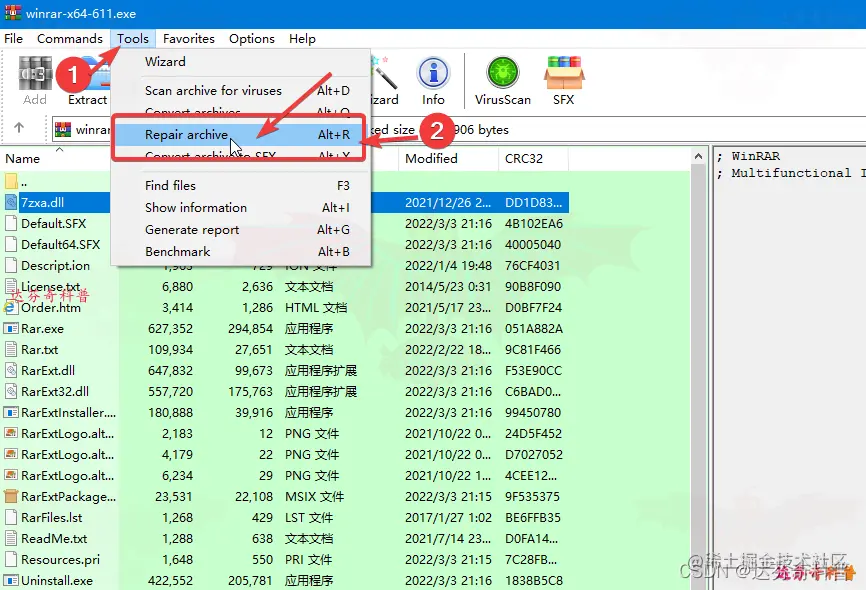Select Scan archive for viruses

(x=241, y=91)
